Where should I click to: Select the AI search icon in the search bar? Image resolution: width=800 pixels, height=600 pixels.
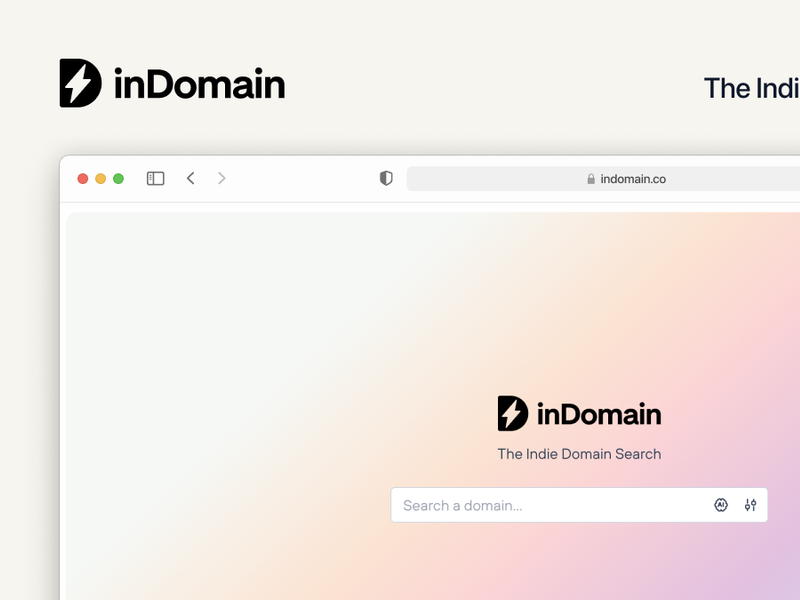721,504
